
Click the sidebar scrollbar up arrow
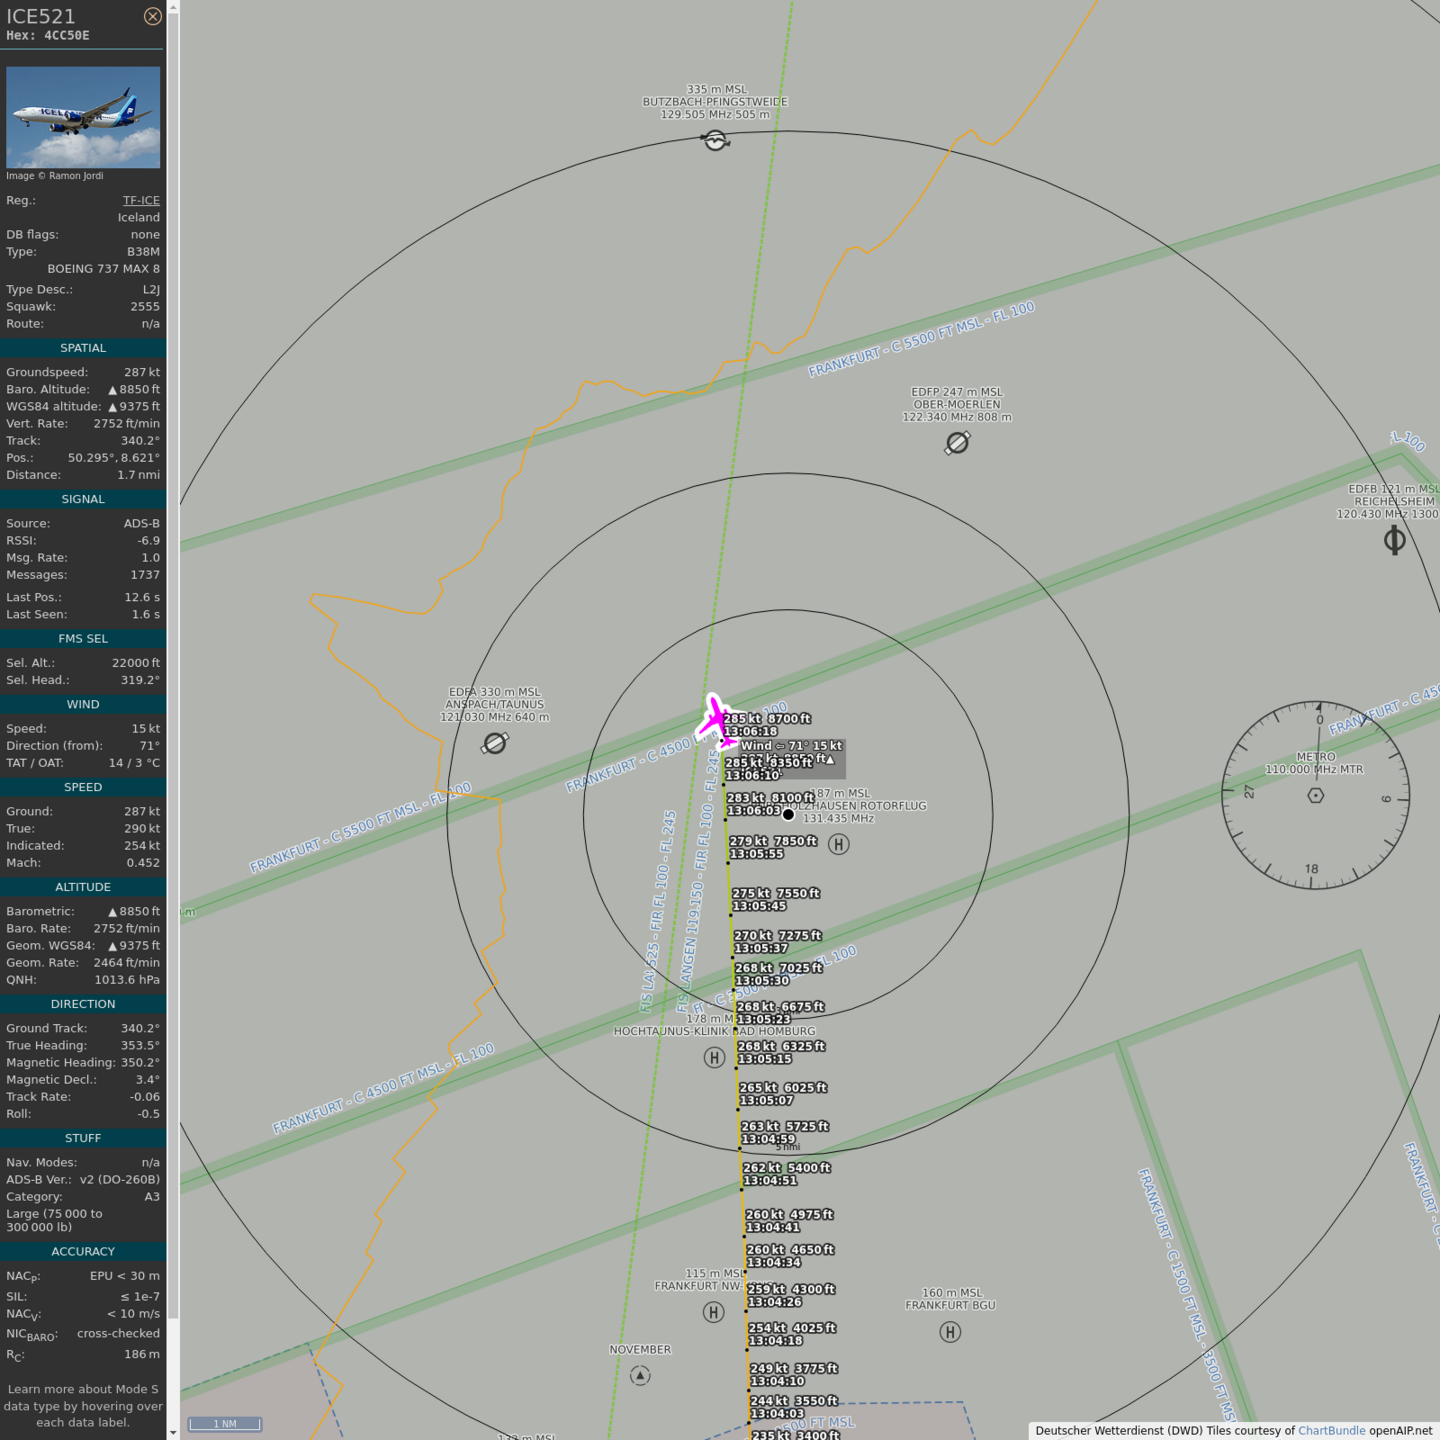coord(173,7)
